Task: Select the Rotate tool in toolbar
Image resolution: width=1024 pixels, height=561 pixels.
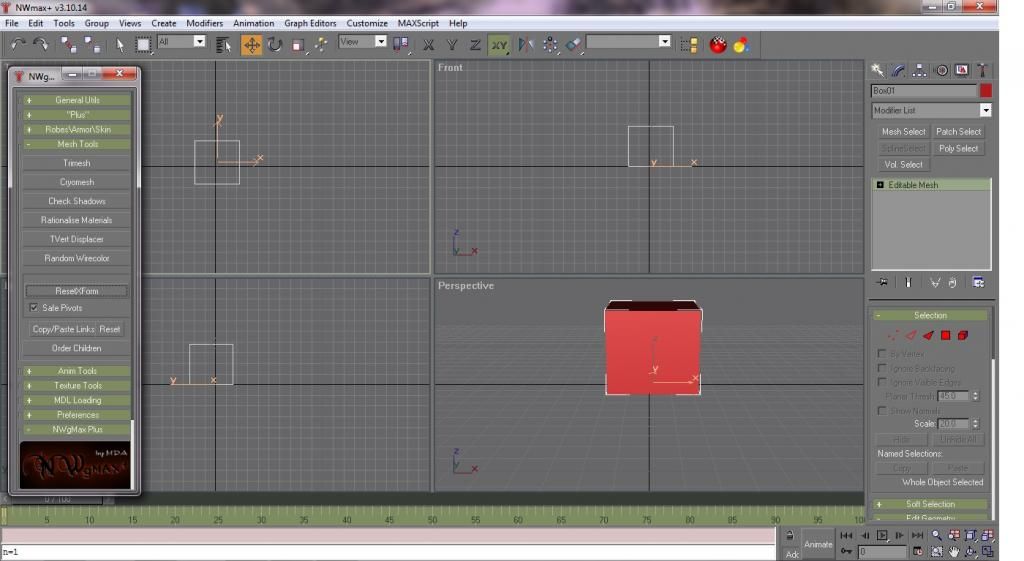Action: (x=275, y=45)
